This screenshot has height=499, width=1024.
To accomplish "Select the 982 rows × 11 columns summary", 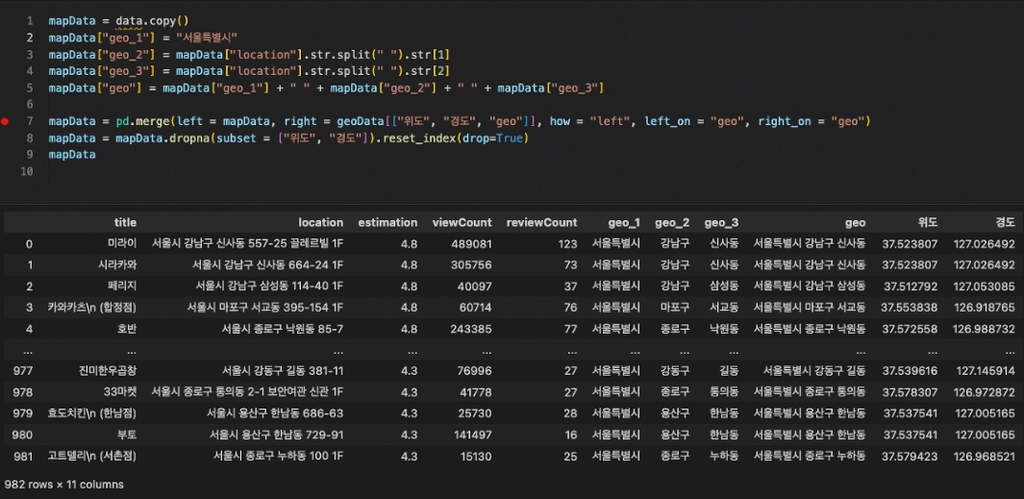I will coord(64,485).
